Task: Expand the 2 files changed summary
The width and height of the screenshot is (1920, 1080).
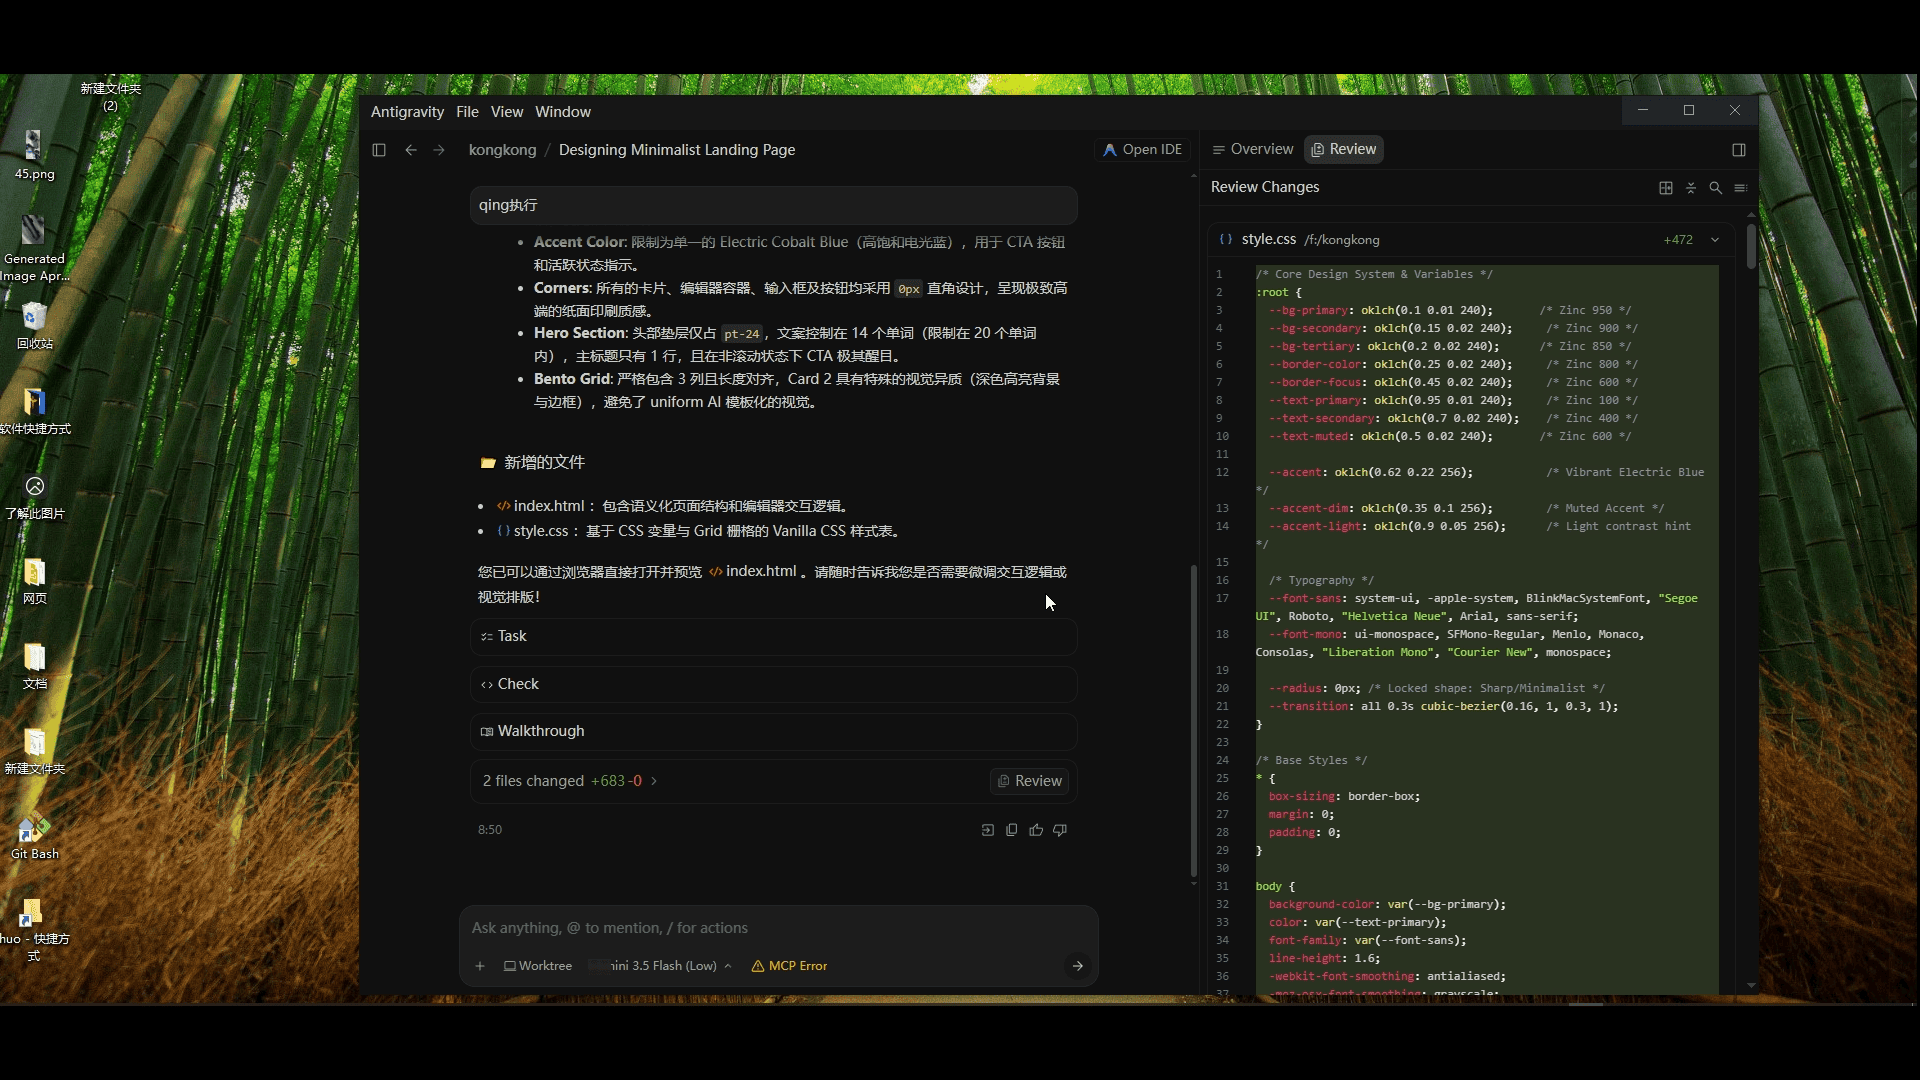Action: coord(569,781)
